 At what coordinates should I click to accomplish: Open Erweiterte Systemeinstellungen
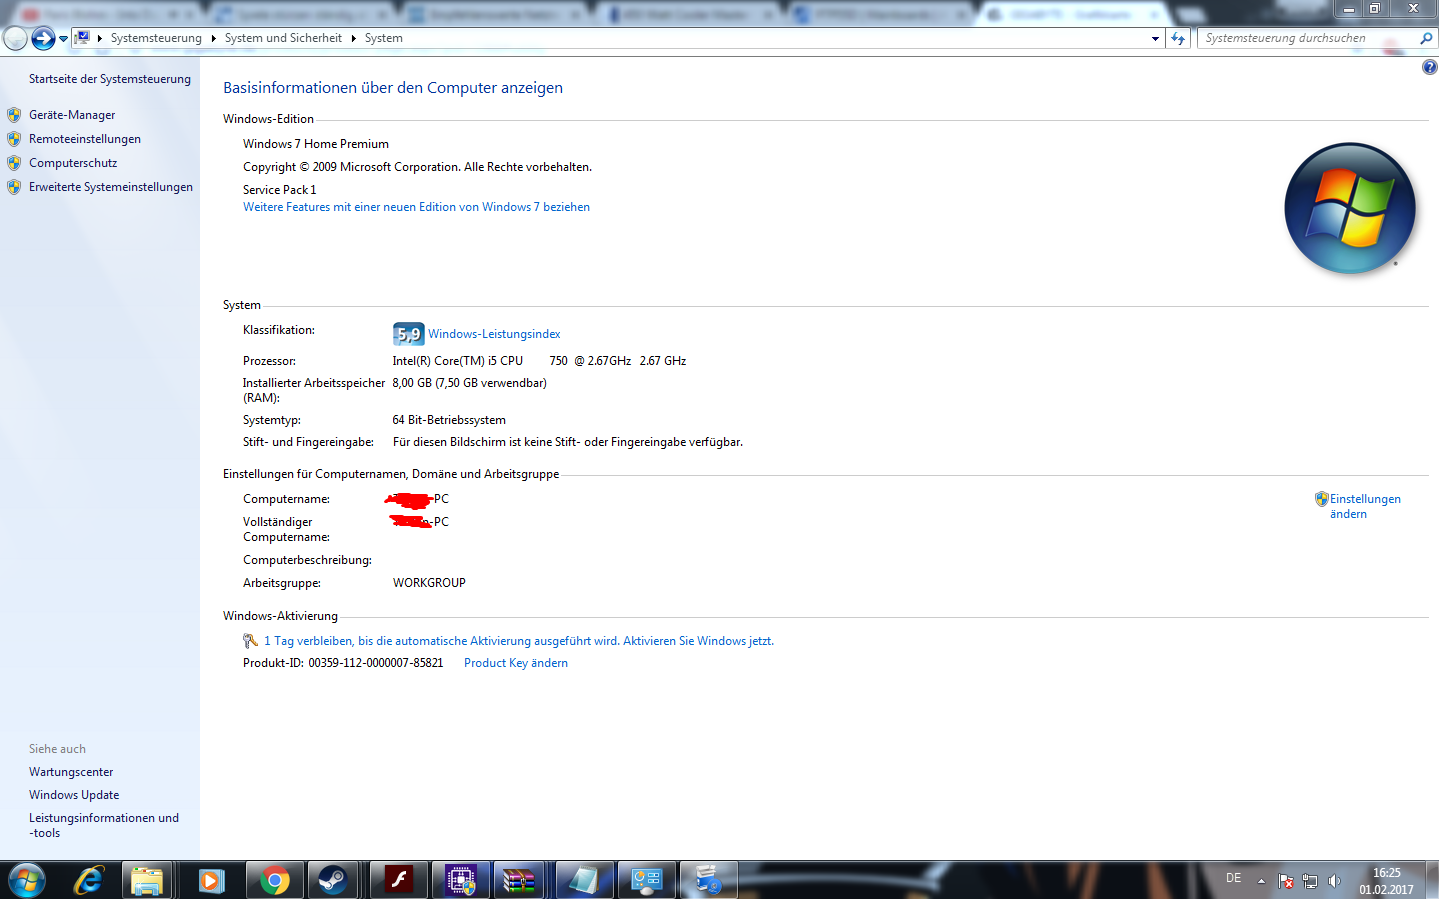point(111,187)
